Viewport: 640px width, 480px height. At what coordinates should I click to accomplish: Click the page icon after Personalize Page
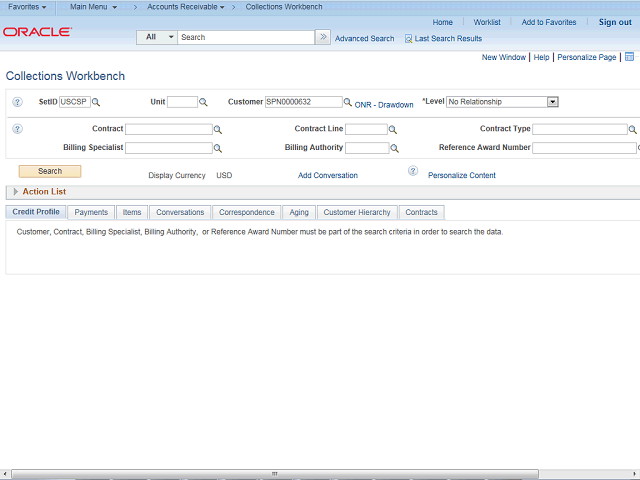(629, 57)
